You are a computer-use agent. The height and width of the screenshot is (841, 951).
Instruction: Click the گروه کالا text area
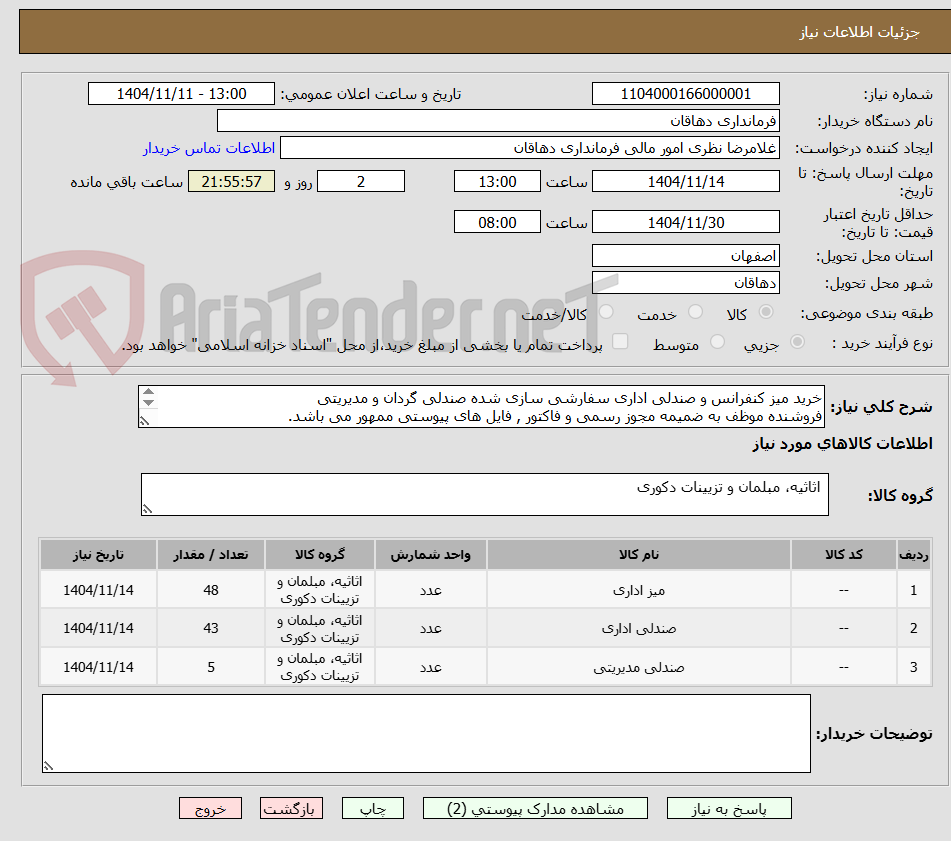[485, 495]
